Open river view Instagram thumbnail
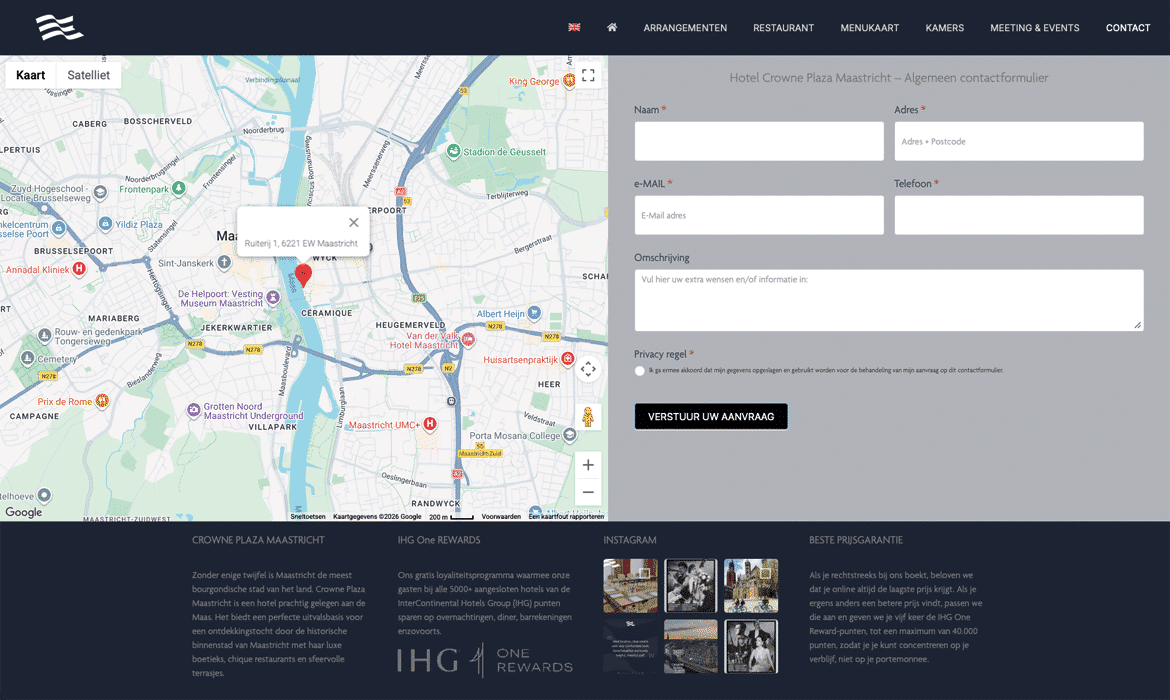 coord(691,646)
